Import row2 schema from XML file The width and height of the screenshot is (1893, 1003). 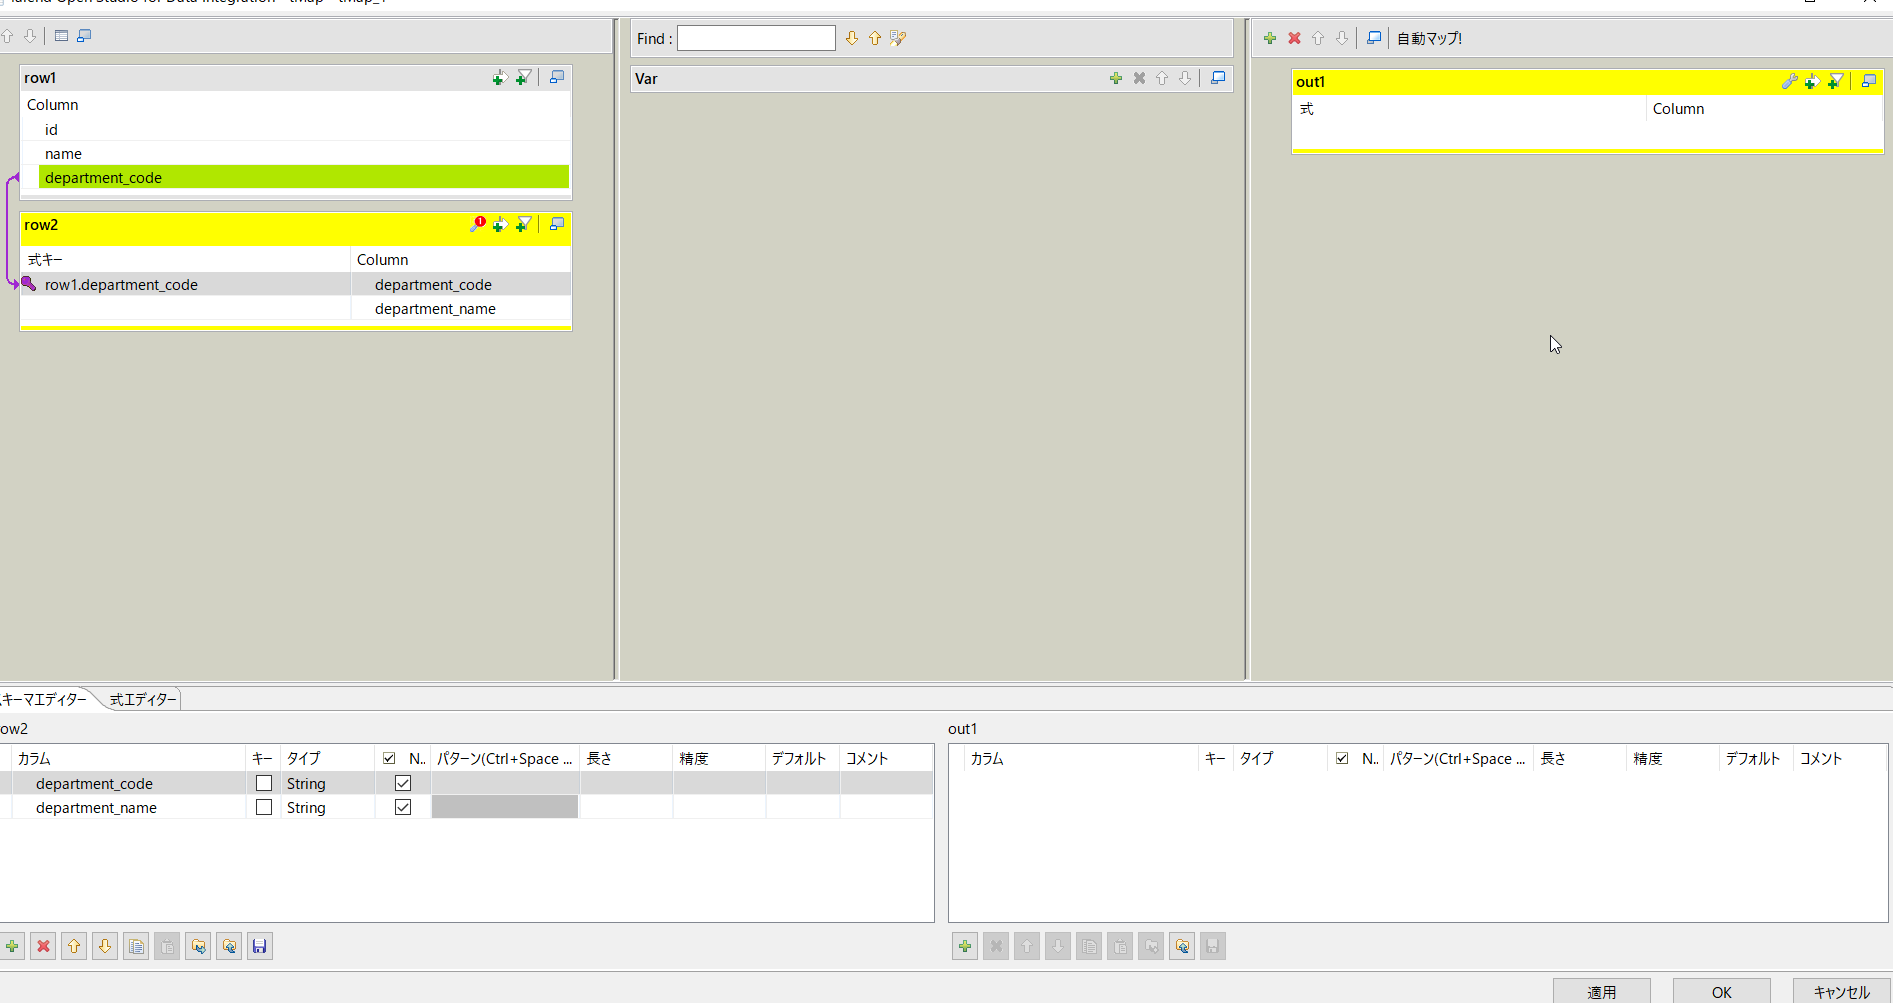click(x=229, y=946)
